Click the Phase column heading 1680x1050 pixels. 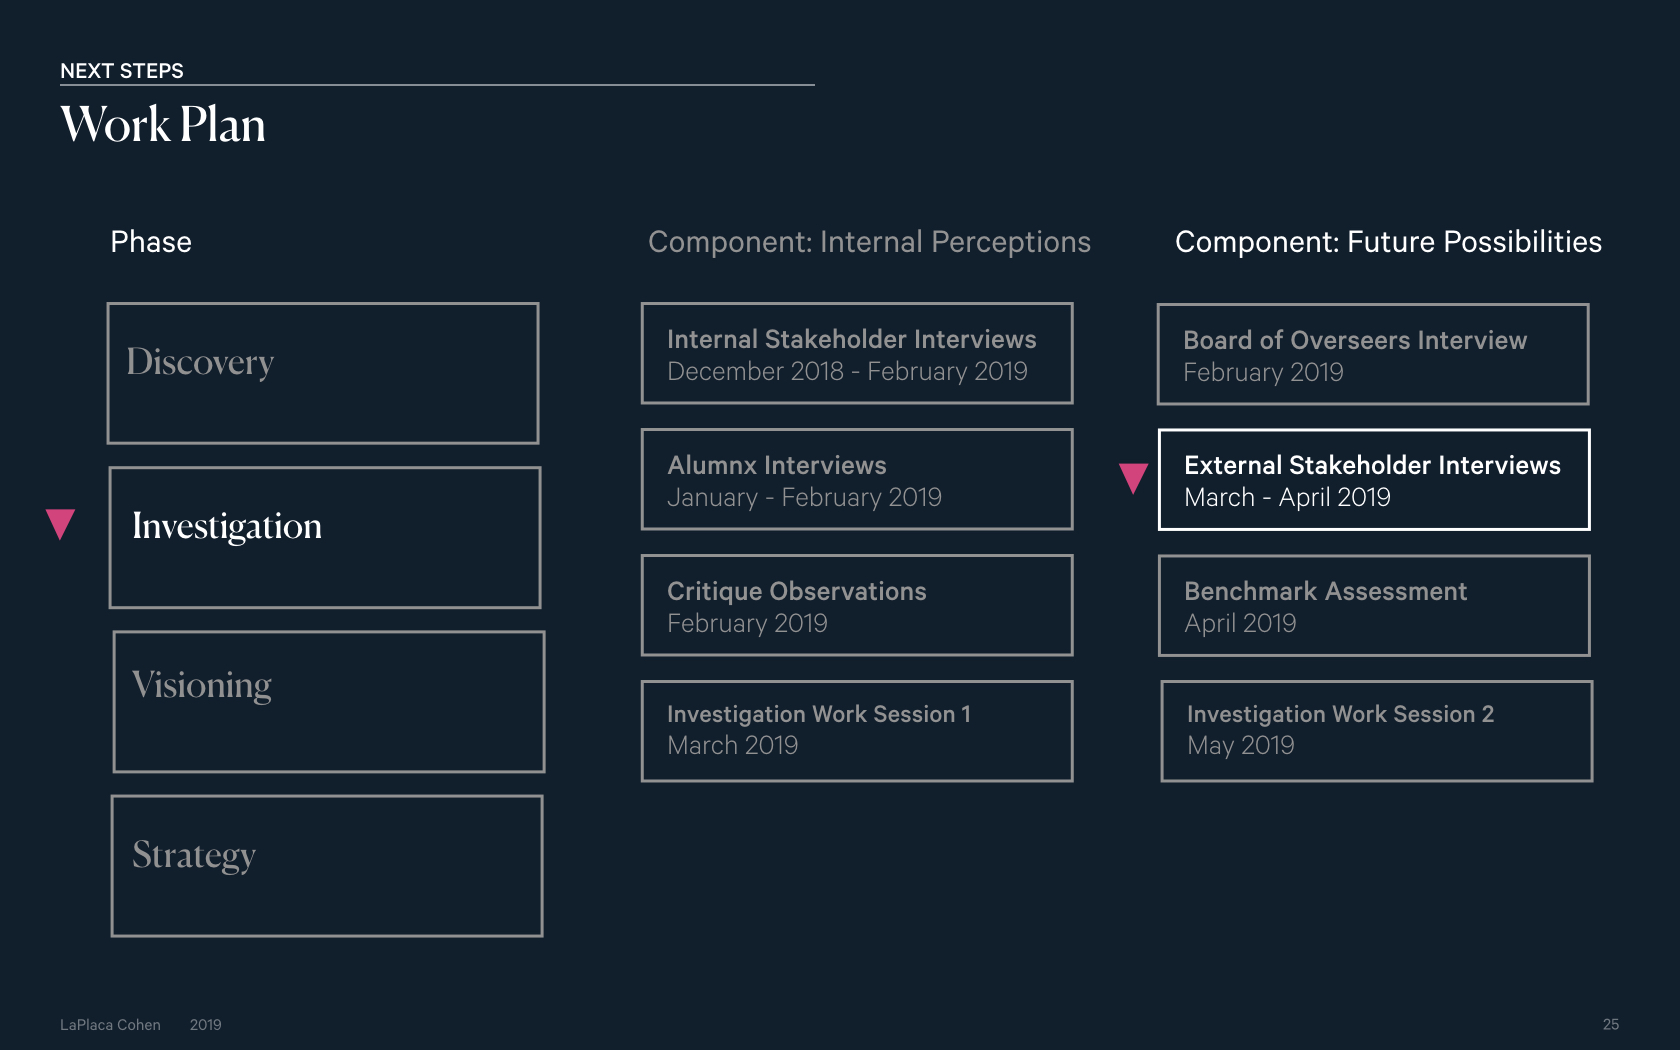tap(151, 242)
